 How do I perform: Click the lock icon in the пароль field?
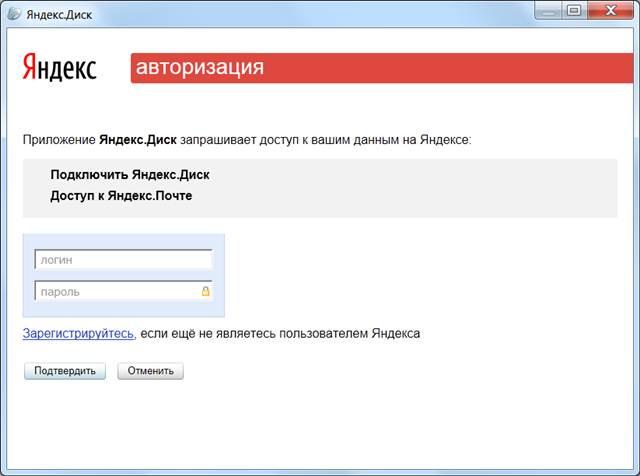coord(206,292)
